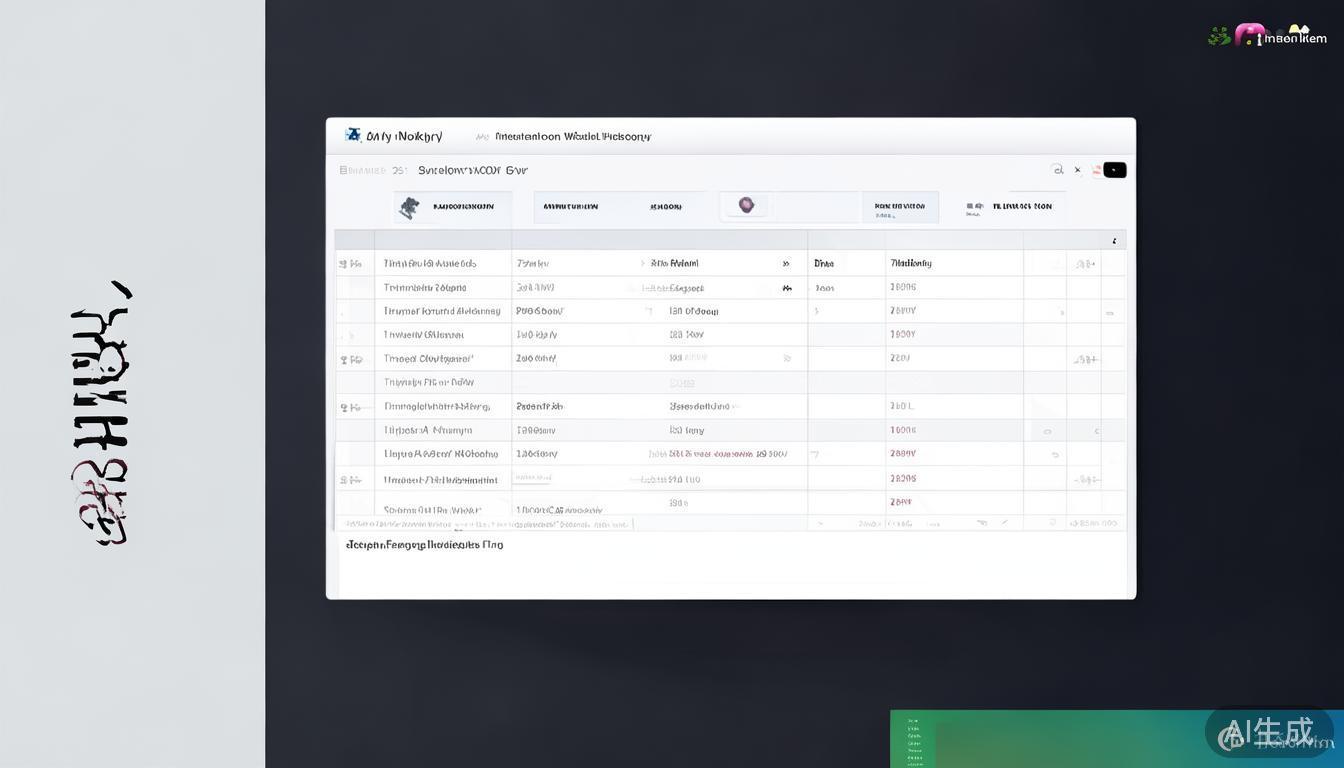
Task: Open the search magnifier icon top right
Action: tap(1059, 170)
